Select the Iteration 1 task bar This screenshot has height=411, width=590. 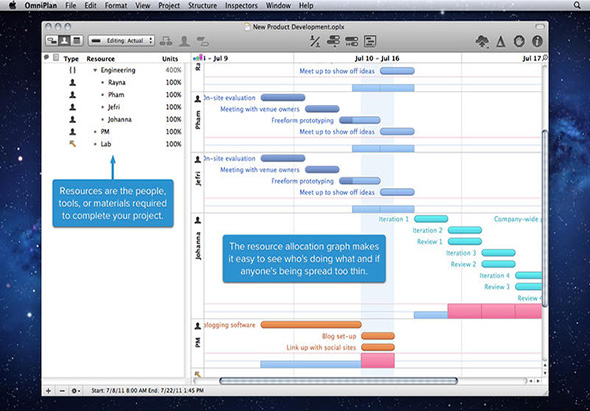pyautogui.click(x=431, y=219)
